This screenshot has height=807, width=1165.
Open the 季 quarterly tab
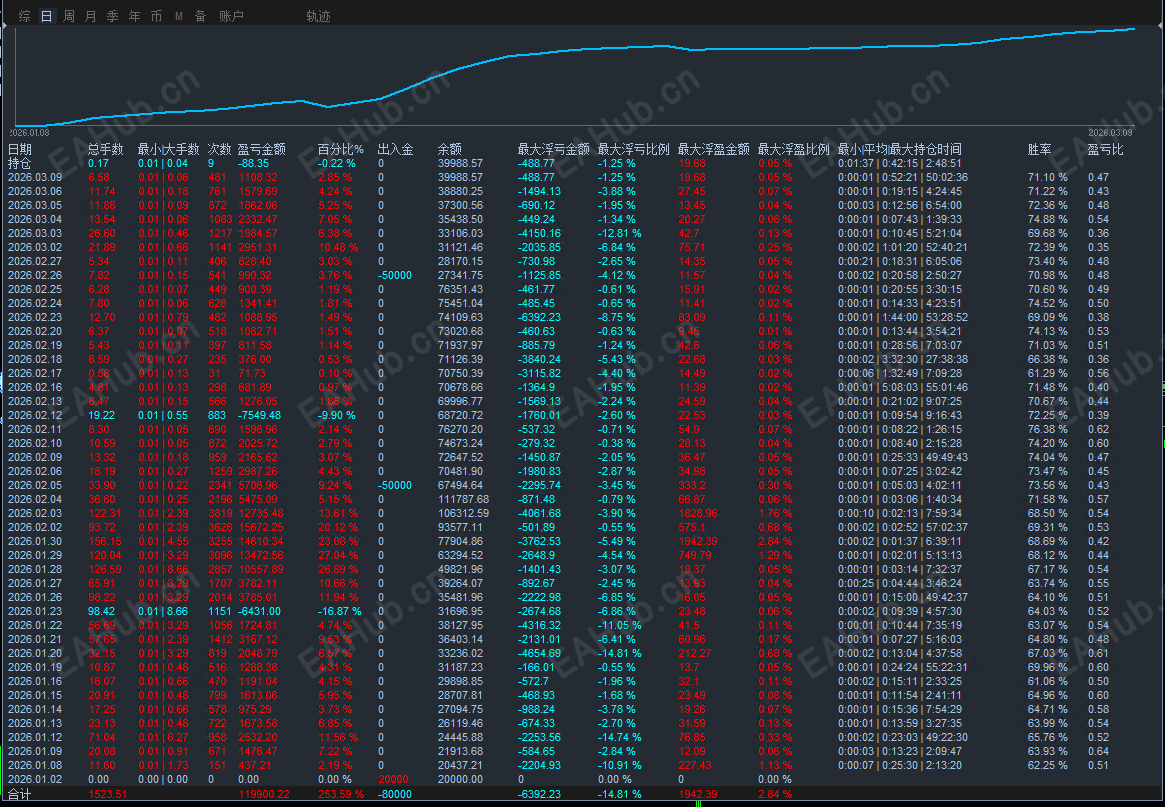click(x=113, y=16)
